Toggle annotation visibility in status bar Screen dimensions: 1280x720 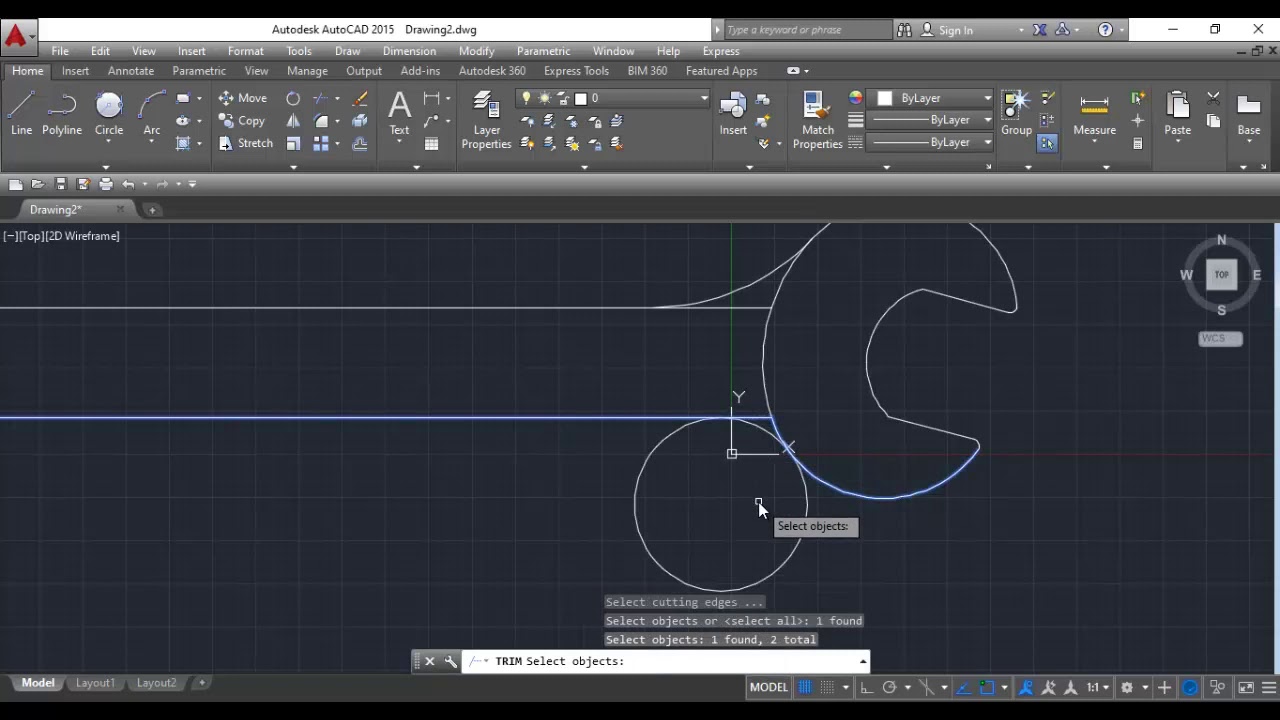pyautogui.click(x=1026, y=687)
